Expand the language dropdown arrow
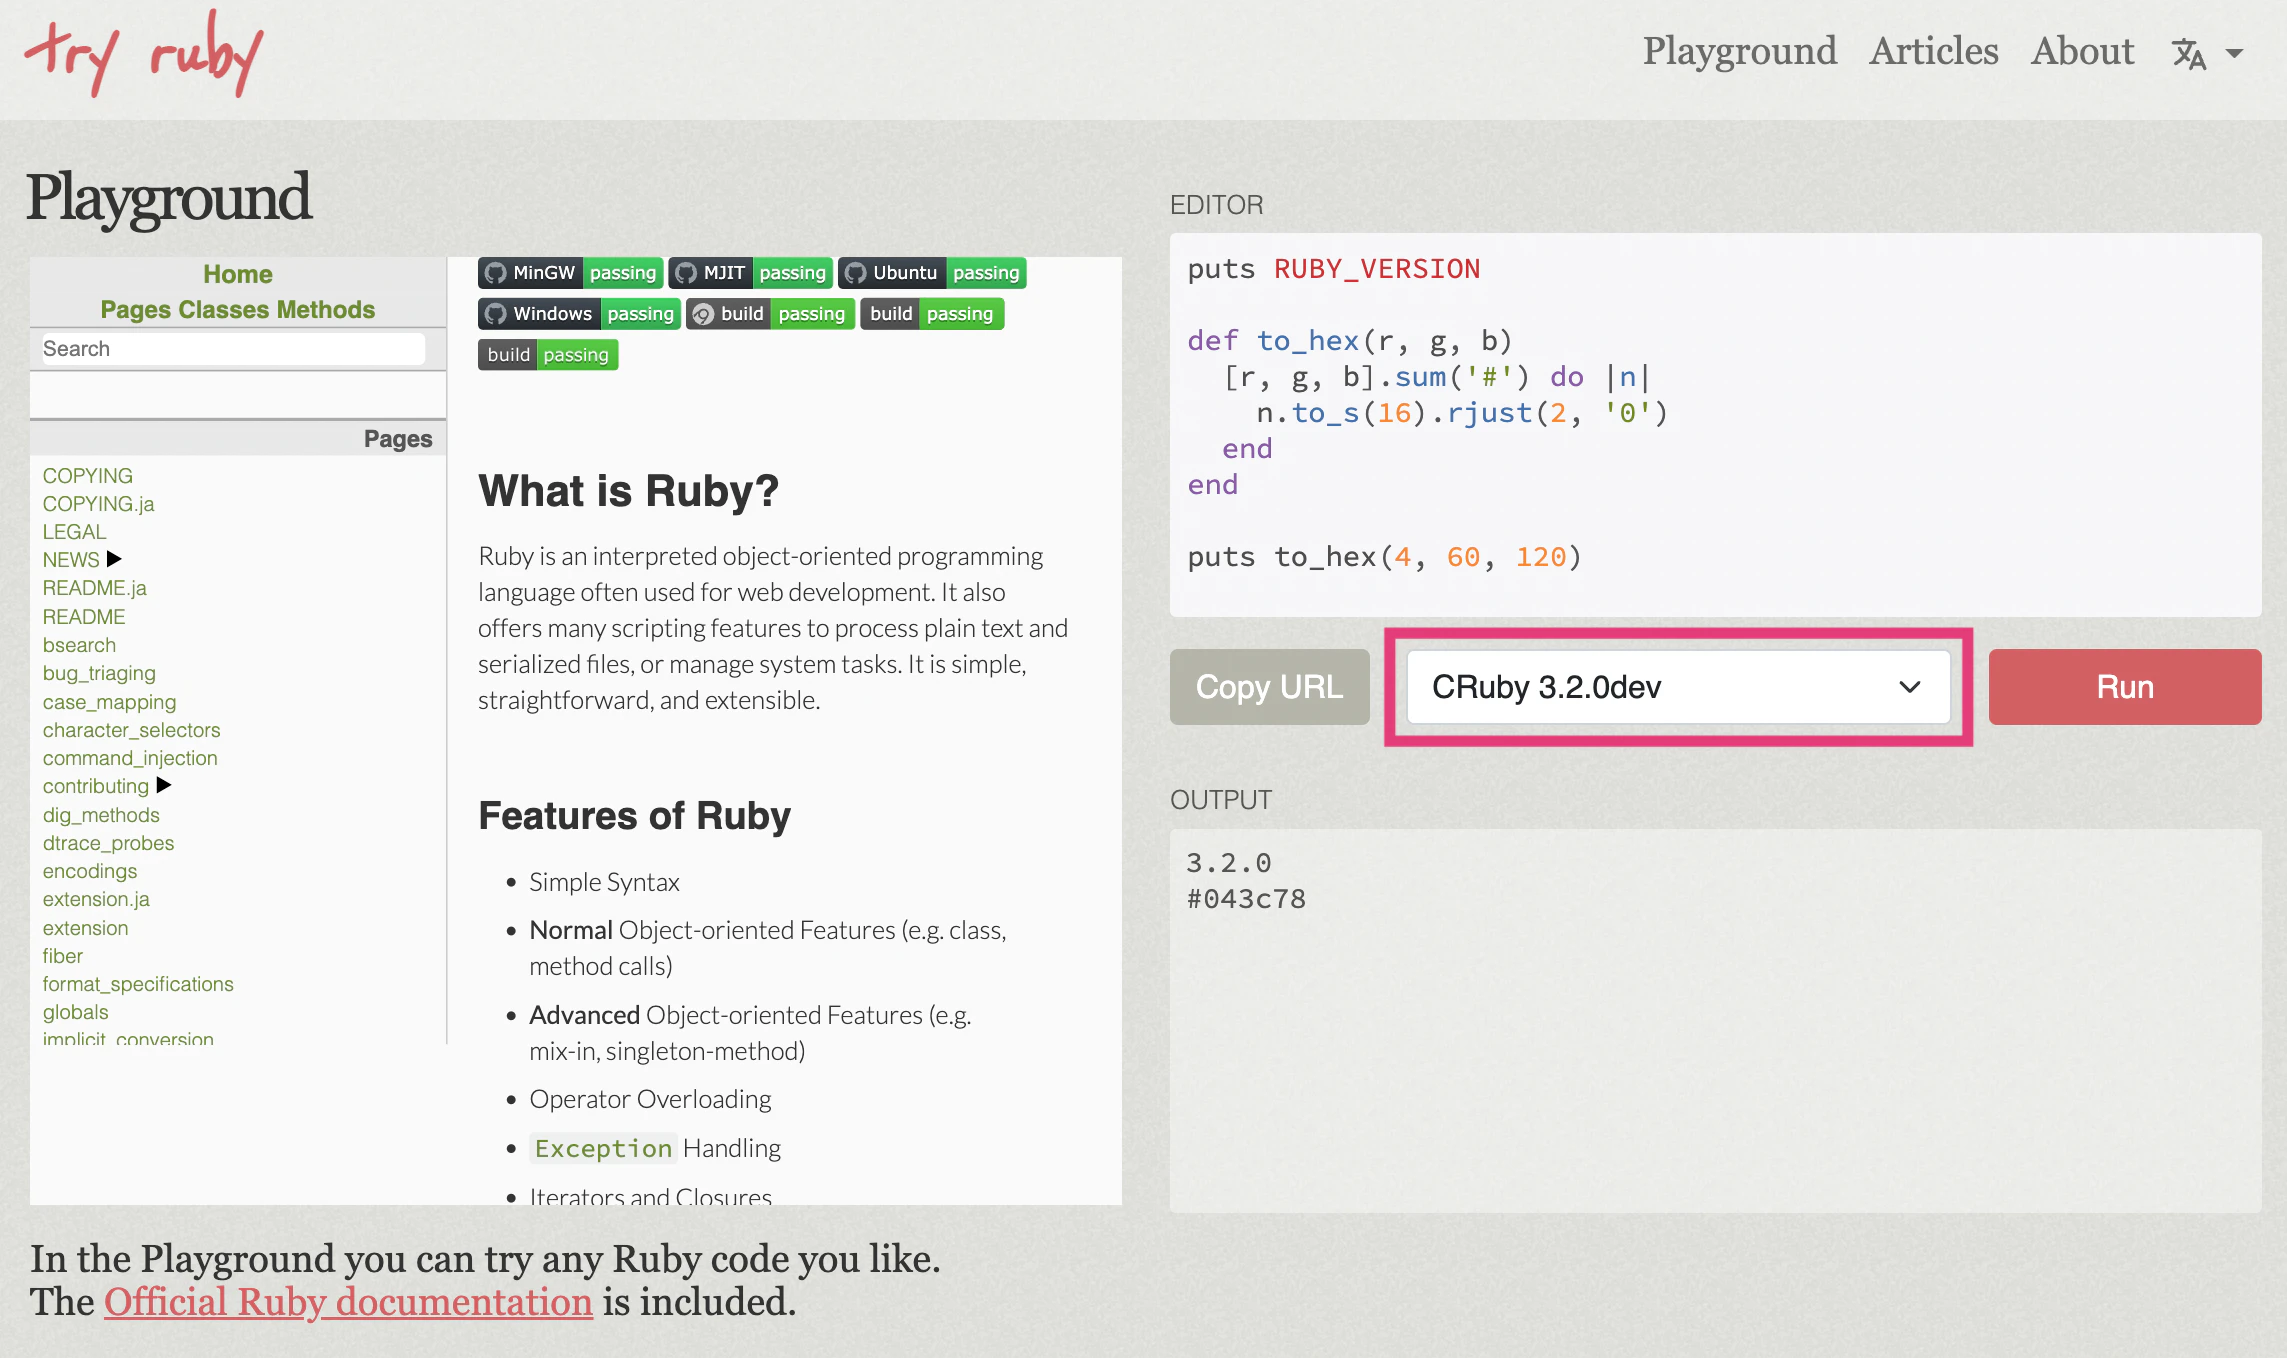The height and width of the screenshot is (1358, 2287). [2234, 54]
